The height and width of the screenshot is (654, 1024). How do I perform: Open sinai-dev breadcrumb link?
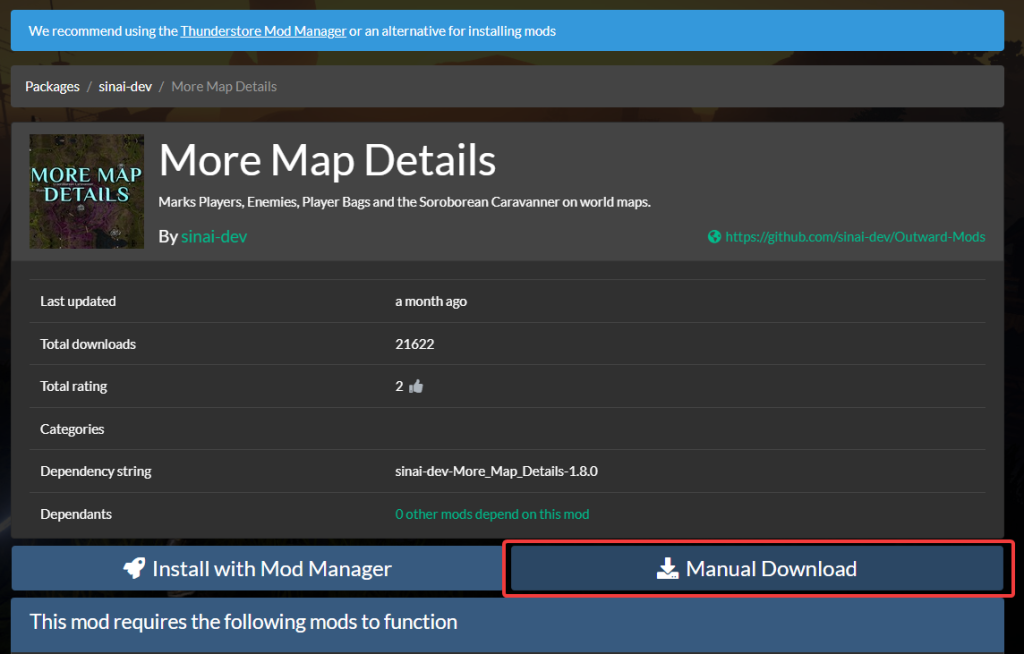coord(125,86)
